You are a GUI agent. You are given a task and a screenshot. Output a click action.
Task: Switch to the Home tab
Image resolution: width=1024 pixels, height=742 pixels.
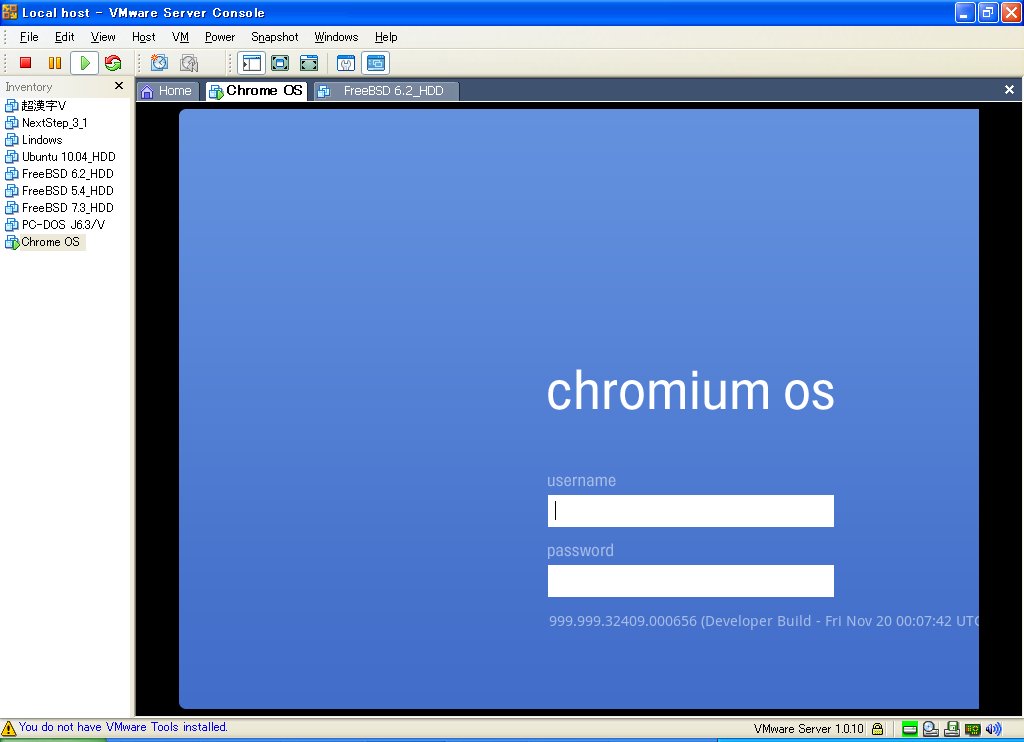point(167,91)
